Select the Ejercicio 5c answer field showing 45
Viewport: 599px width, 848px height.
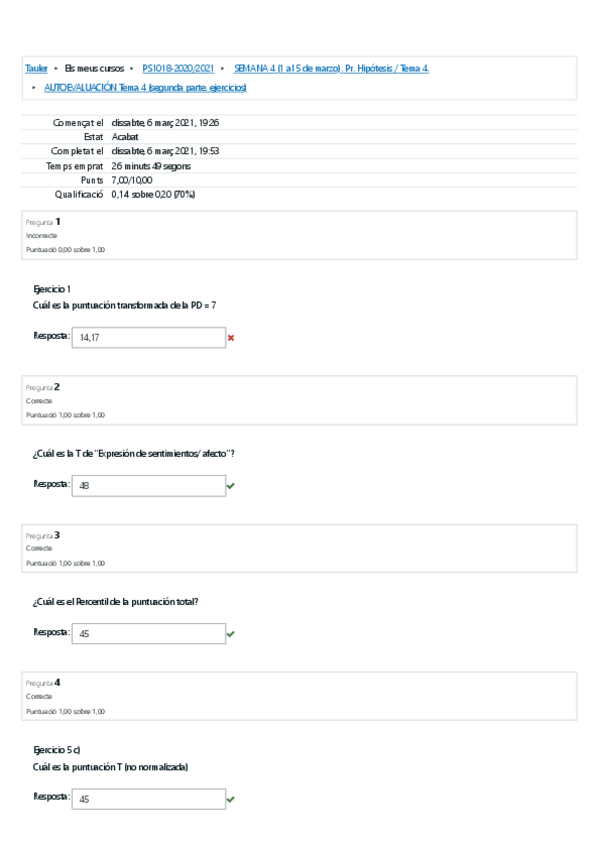tap(148, 798)
